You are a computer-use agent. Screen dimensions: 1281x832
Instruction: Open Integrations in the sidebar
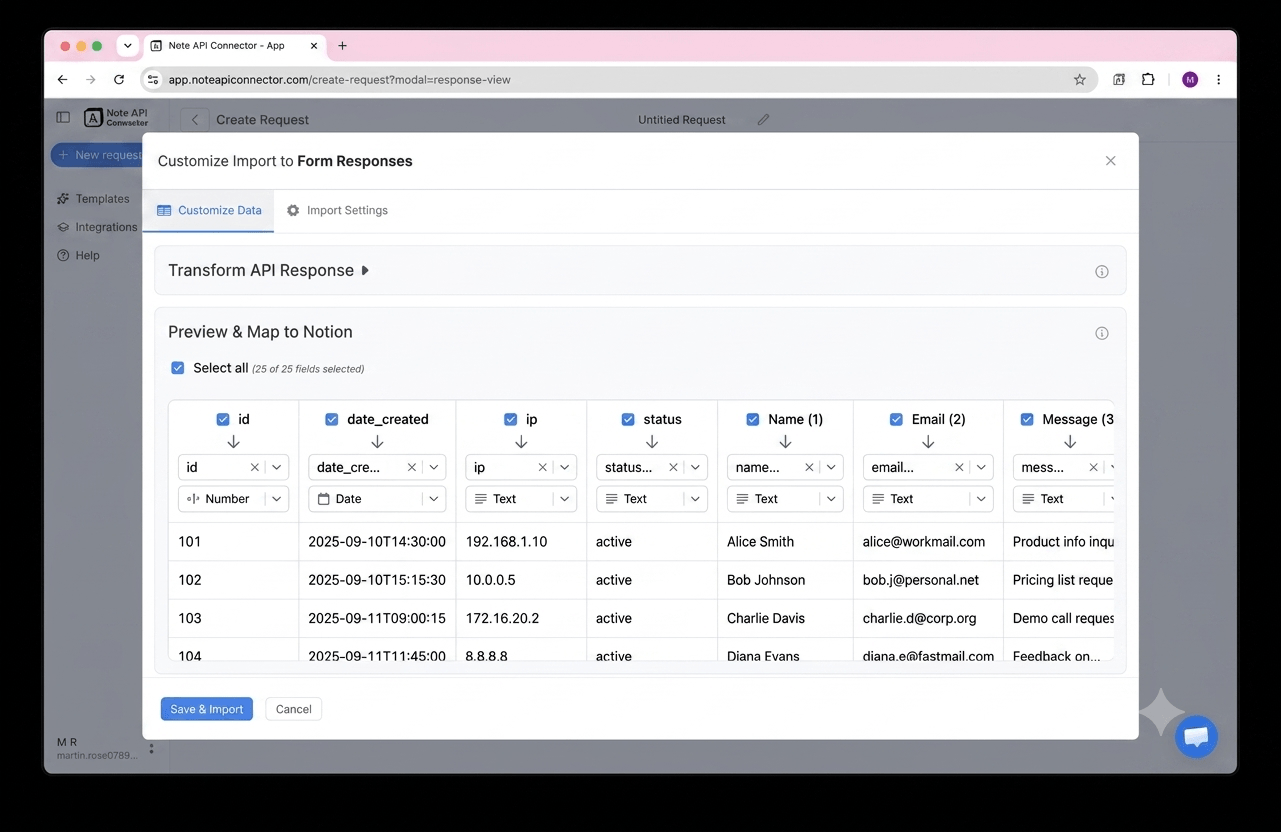97,227
